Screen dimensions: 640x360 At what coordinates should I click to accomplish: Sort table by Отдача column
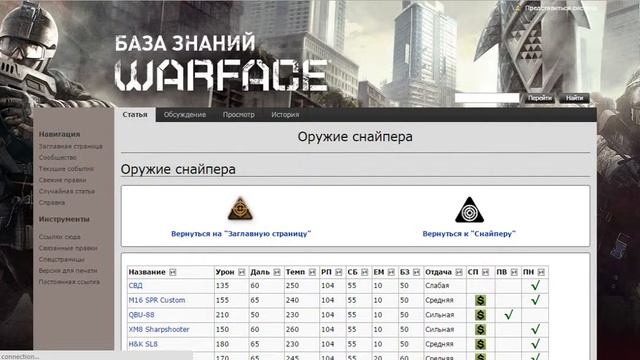(459, 272)
